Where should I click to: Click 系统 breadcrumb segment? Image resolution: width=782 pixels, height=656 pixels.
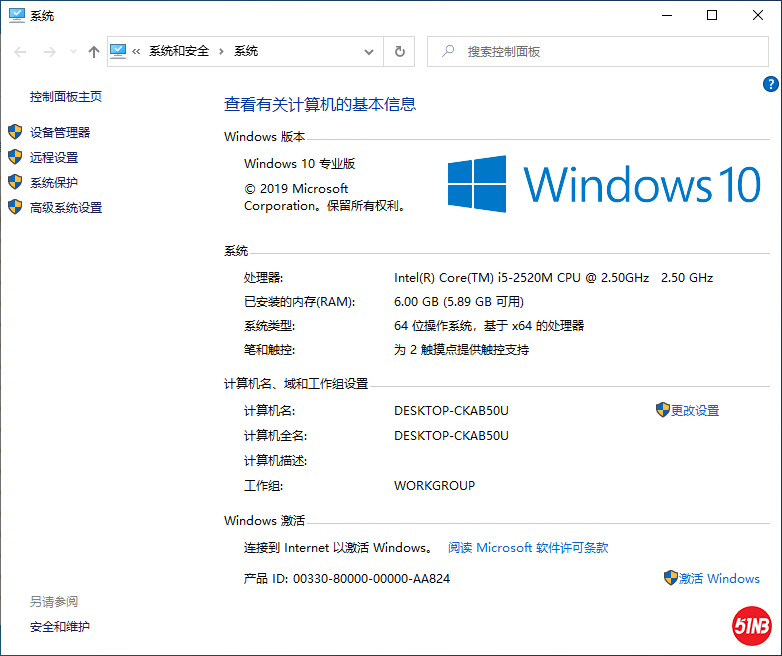(246, 51)
